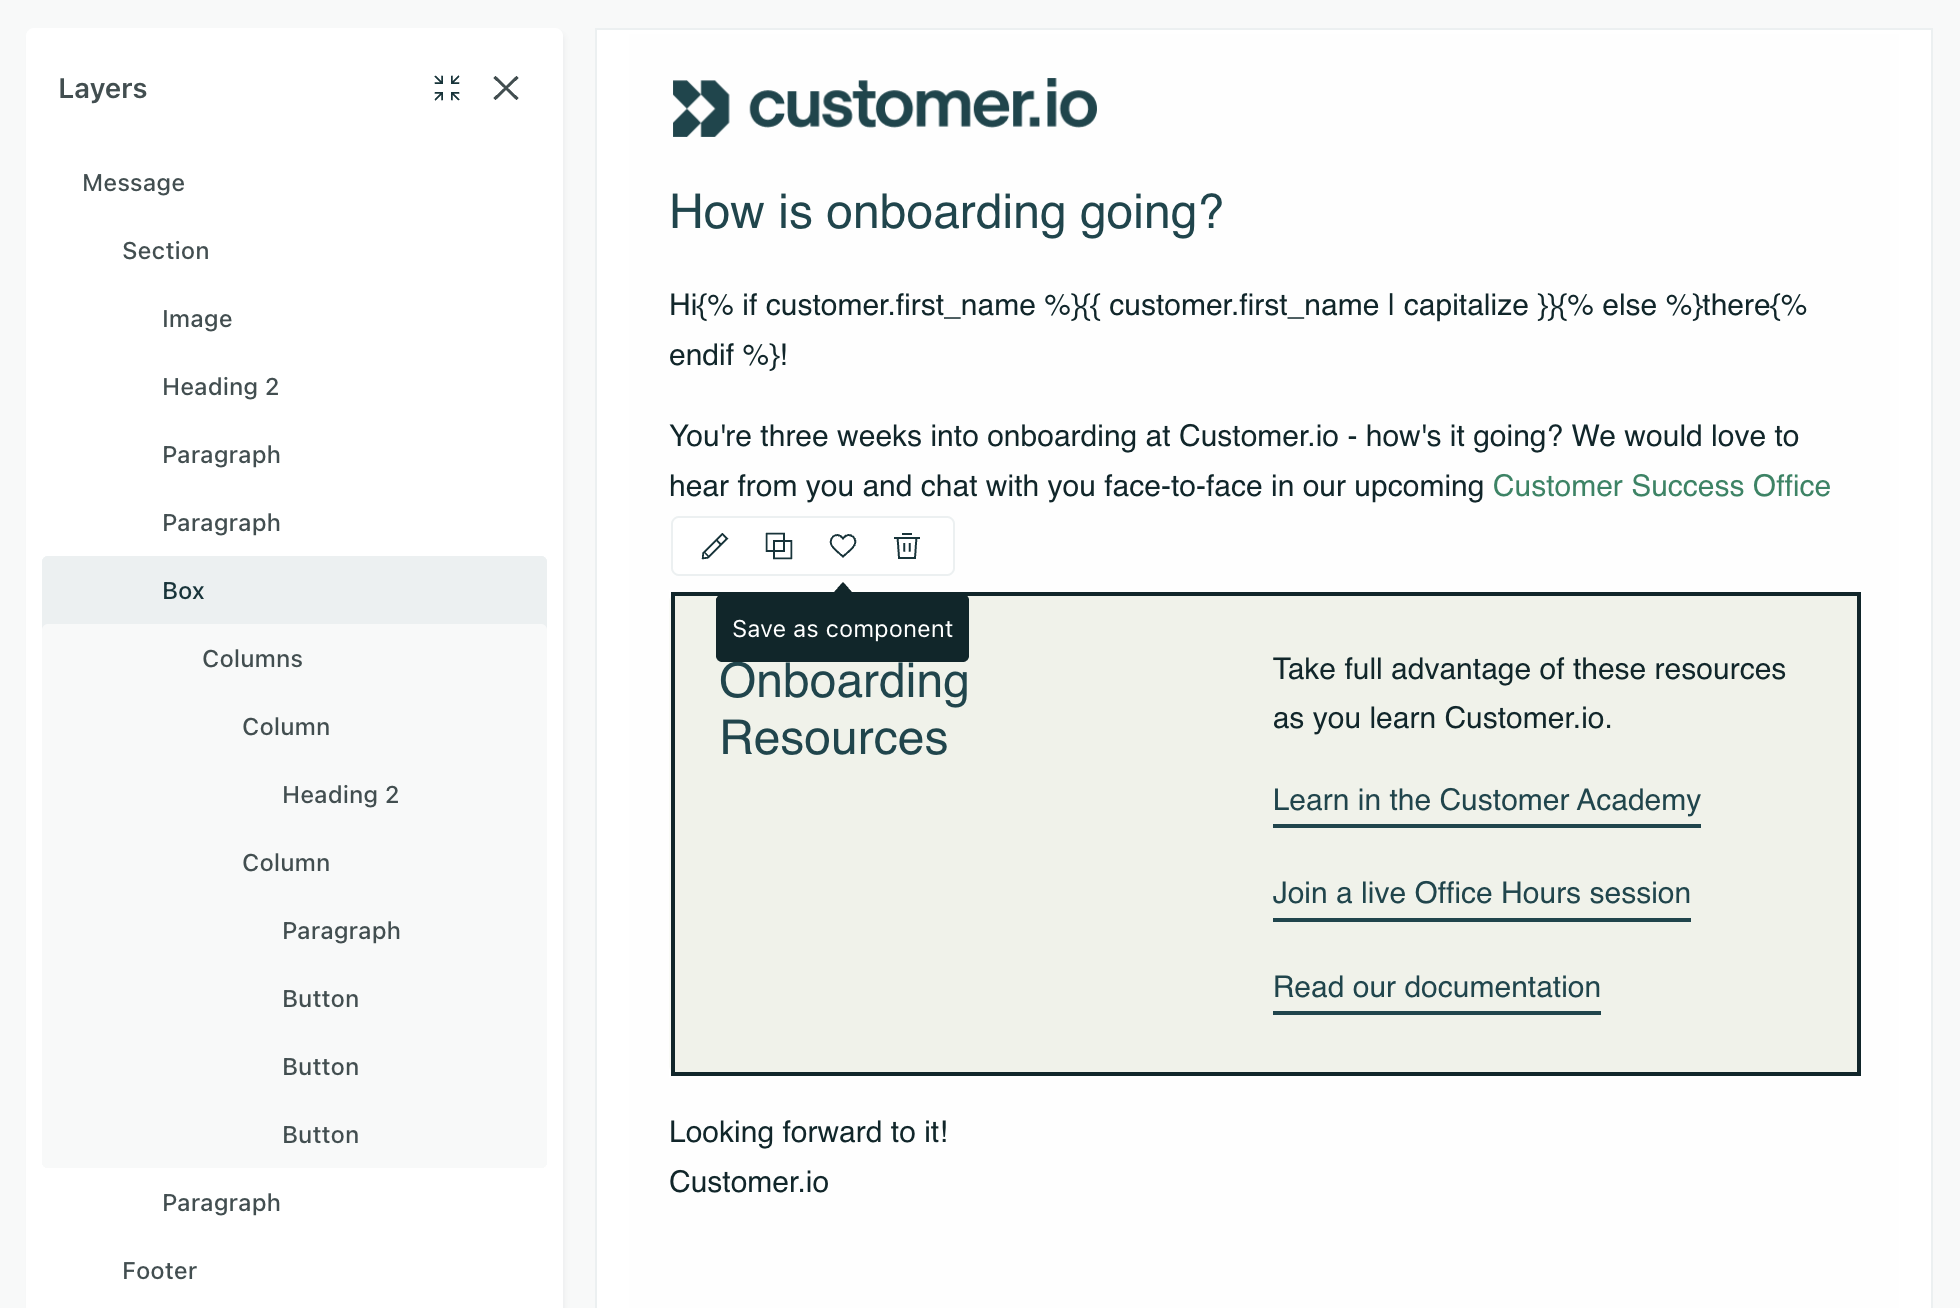Select the Footer layer
This screenshot has width=1960, height=1308.
[x=159, y=1271]
